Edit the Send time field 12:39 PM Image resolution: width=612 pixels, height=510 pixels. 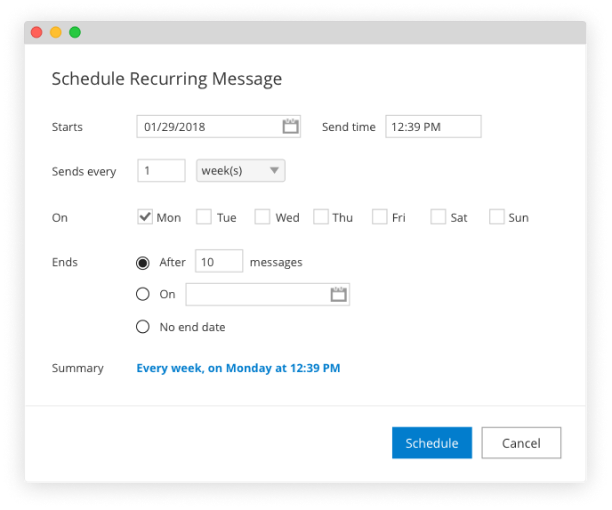tap(433, 126)
